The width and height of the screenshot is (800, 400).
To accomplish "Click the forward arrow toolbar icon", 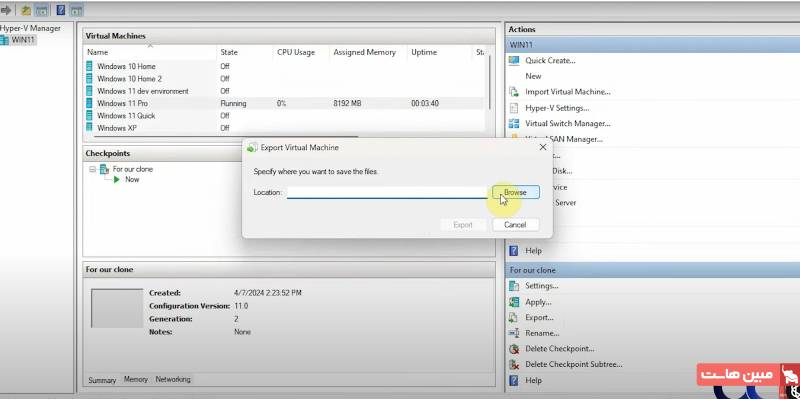I will (x=6, y=10).
